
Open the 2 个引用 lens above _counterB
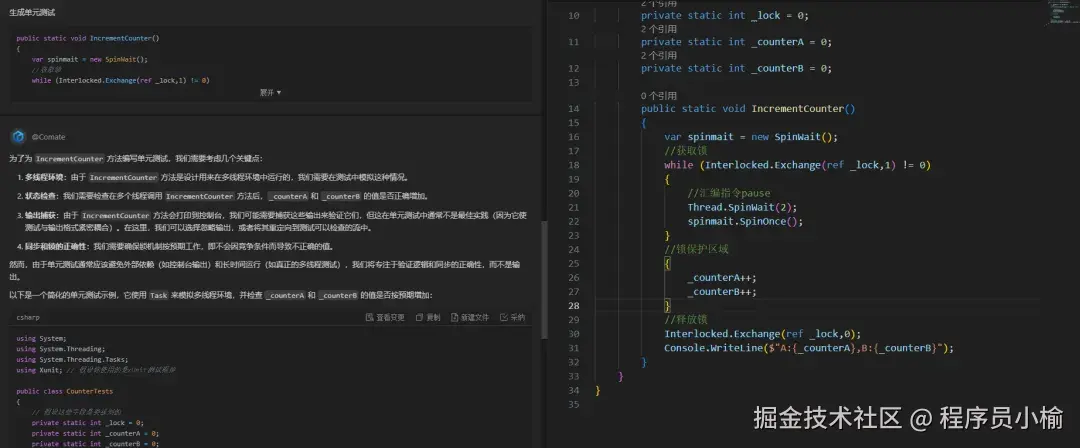tap(658, 55)
